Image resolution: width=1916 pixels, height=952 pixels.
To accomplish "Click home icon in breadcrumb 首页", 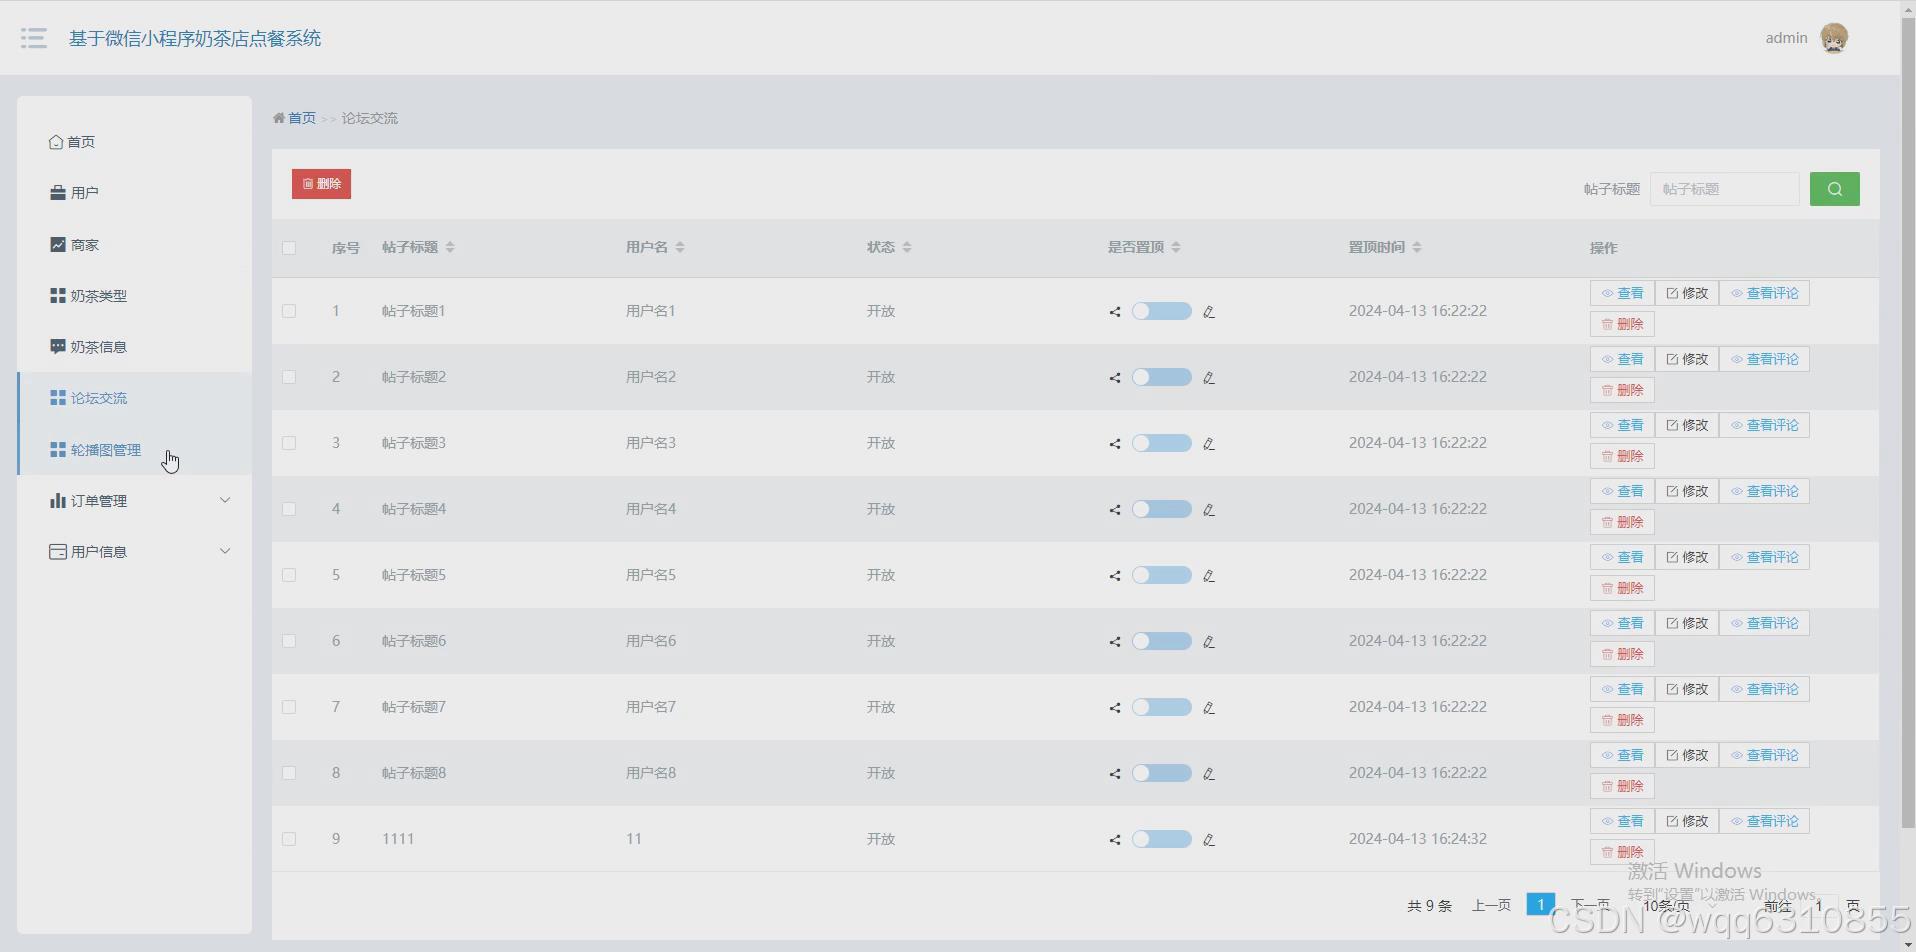I will click(279, 118).
